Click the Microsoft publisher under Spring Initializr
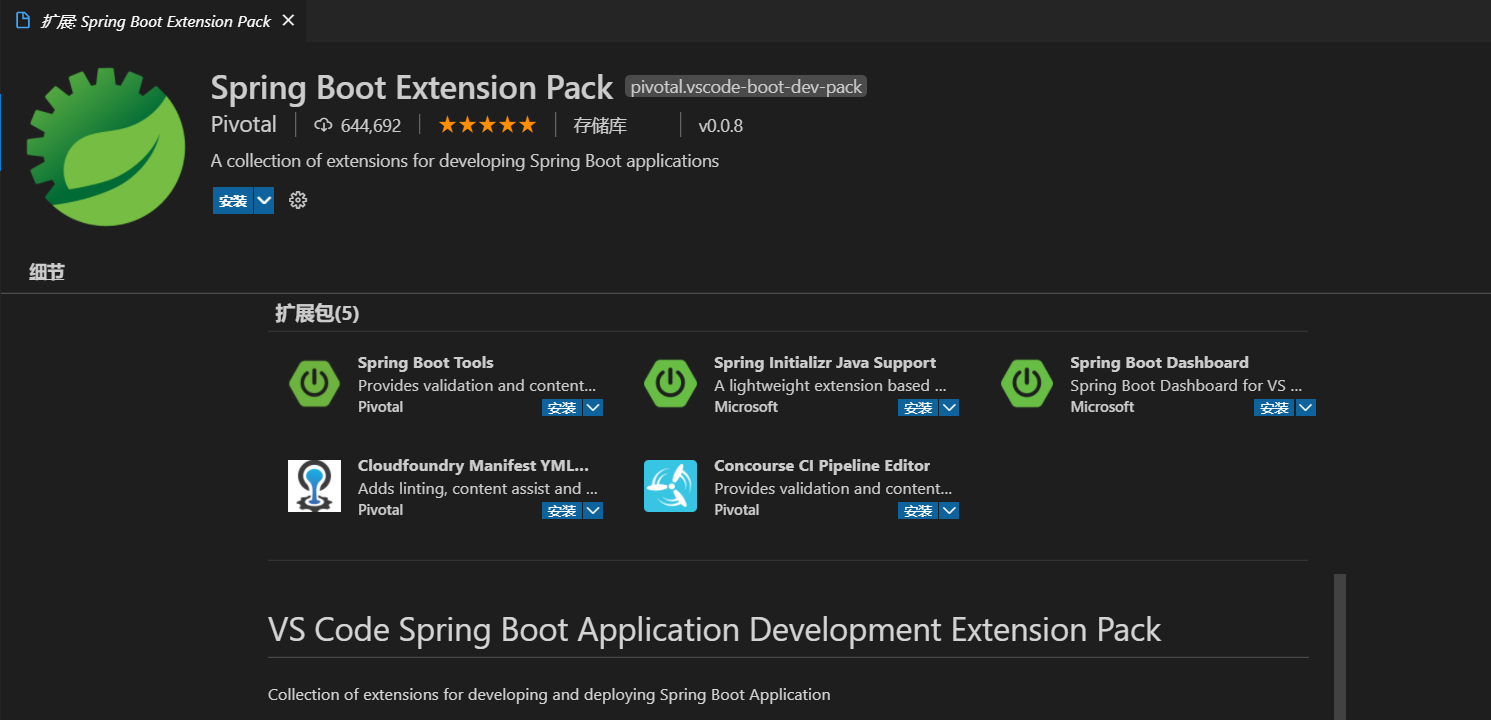 click(x=746, y=407)
